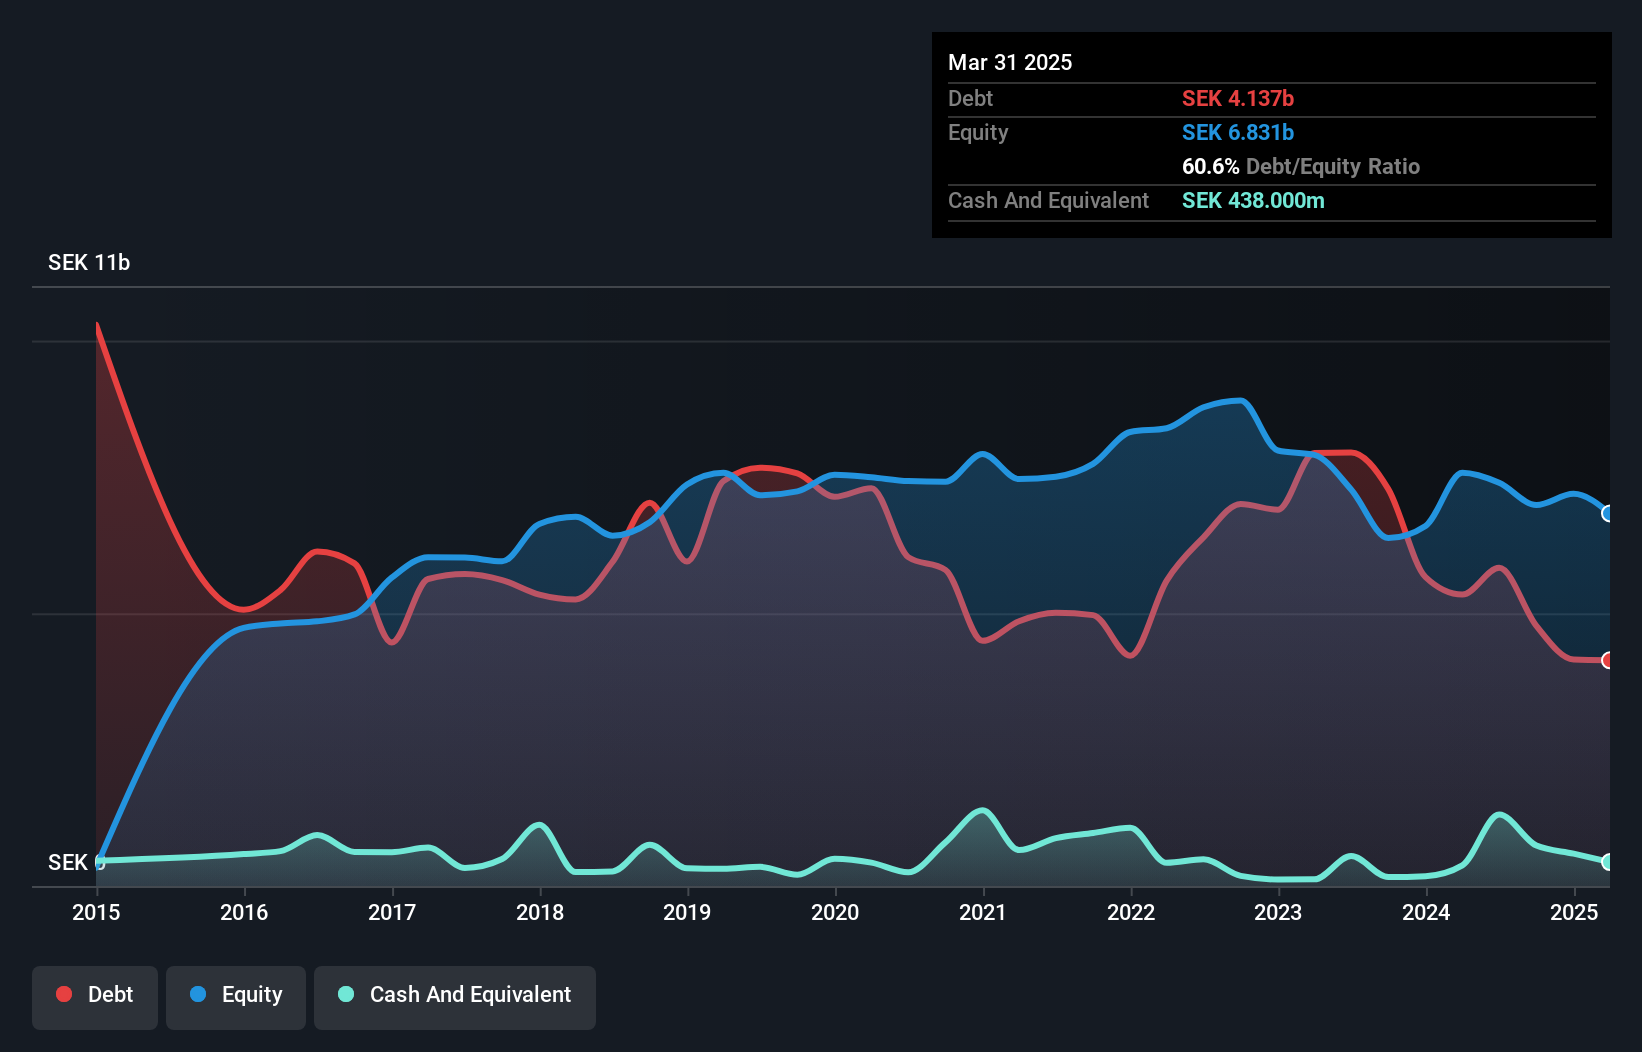Select the 2017 x-axis label
The width and height of the screenshot is (1642, 1052).
pos(392,912)
